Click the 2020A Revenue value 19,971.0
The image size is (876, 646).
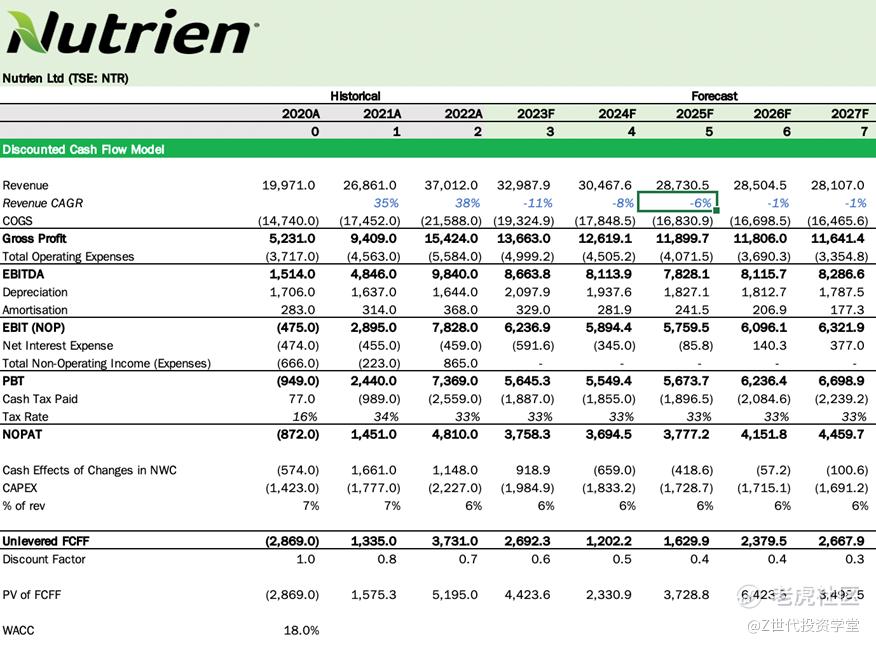pyautogui.click(x=288, y=185)
